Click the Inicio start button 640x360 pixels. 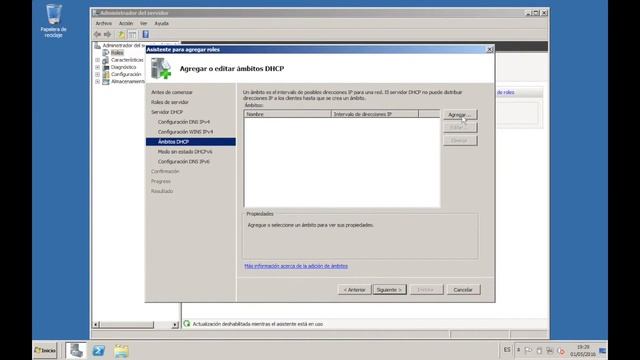coord(45,350)
